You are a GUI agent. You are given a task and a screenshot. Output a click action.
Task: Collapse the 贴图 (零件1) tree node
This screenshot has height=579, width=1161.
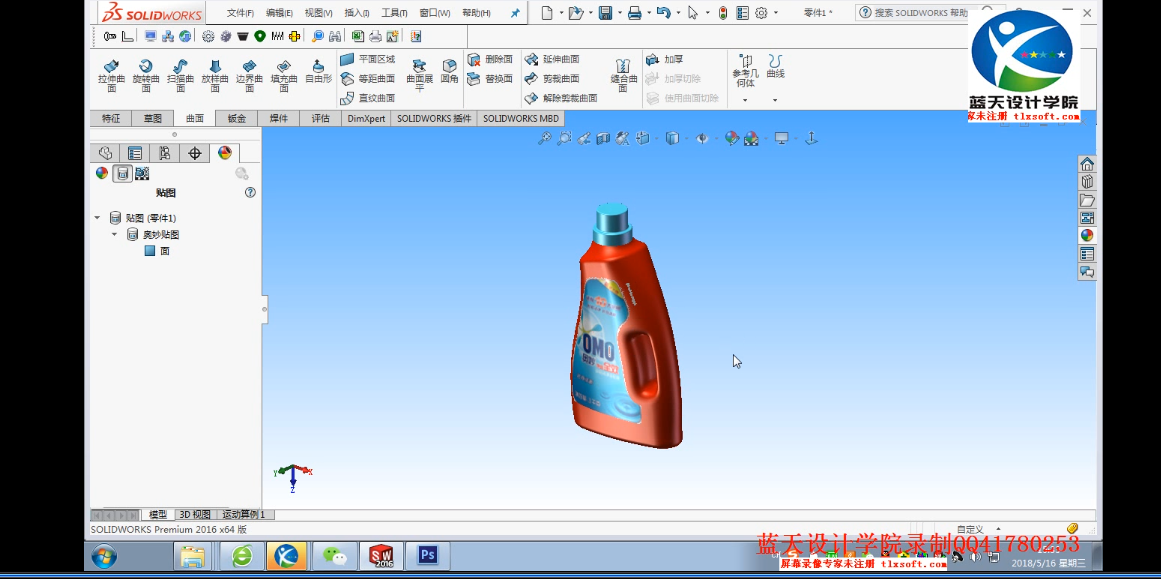pyautogui.click(x=97, y=218)
